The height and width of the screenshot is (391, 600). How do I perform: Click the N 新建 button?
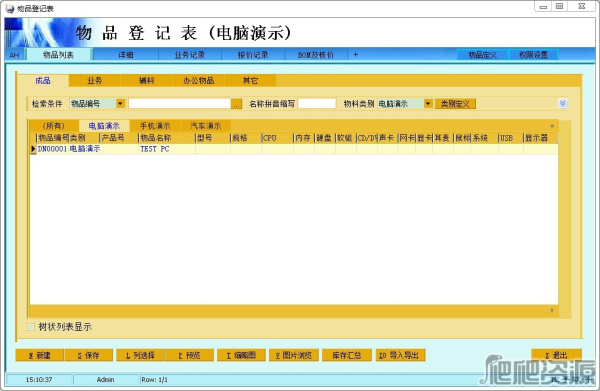coord(39,355)
